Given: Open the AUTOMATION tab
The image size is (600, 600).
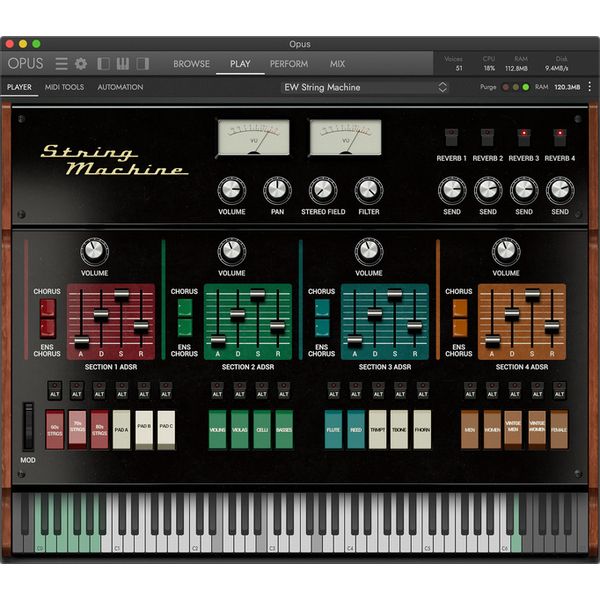Looking at the screenshot, I should 120,87.
